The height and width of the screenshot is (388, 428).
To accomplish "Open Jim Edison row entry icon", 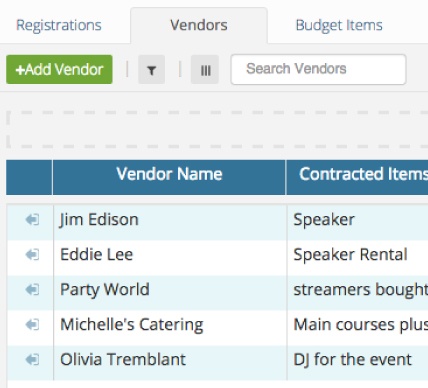I will pos(32,220).
